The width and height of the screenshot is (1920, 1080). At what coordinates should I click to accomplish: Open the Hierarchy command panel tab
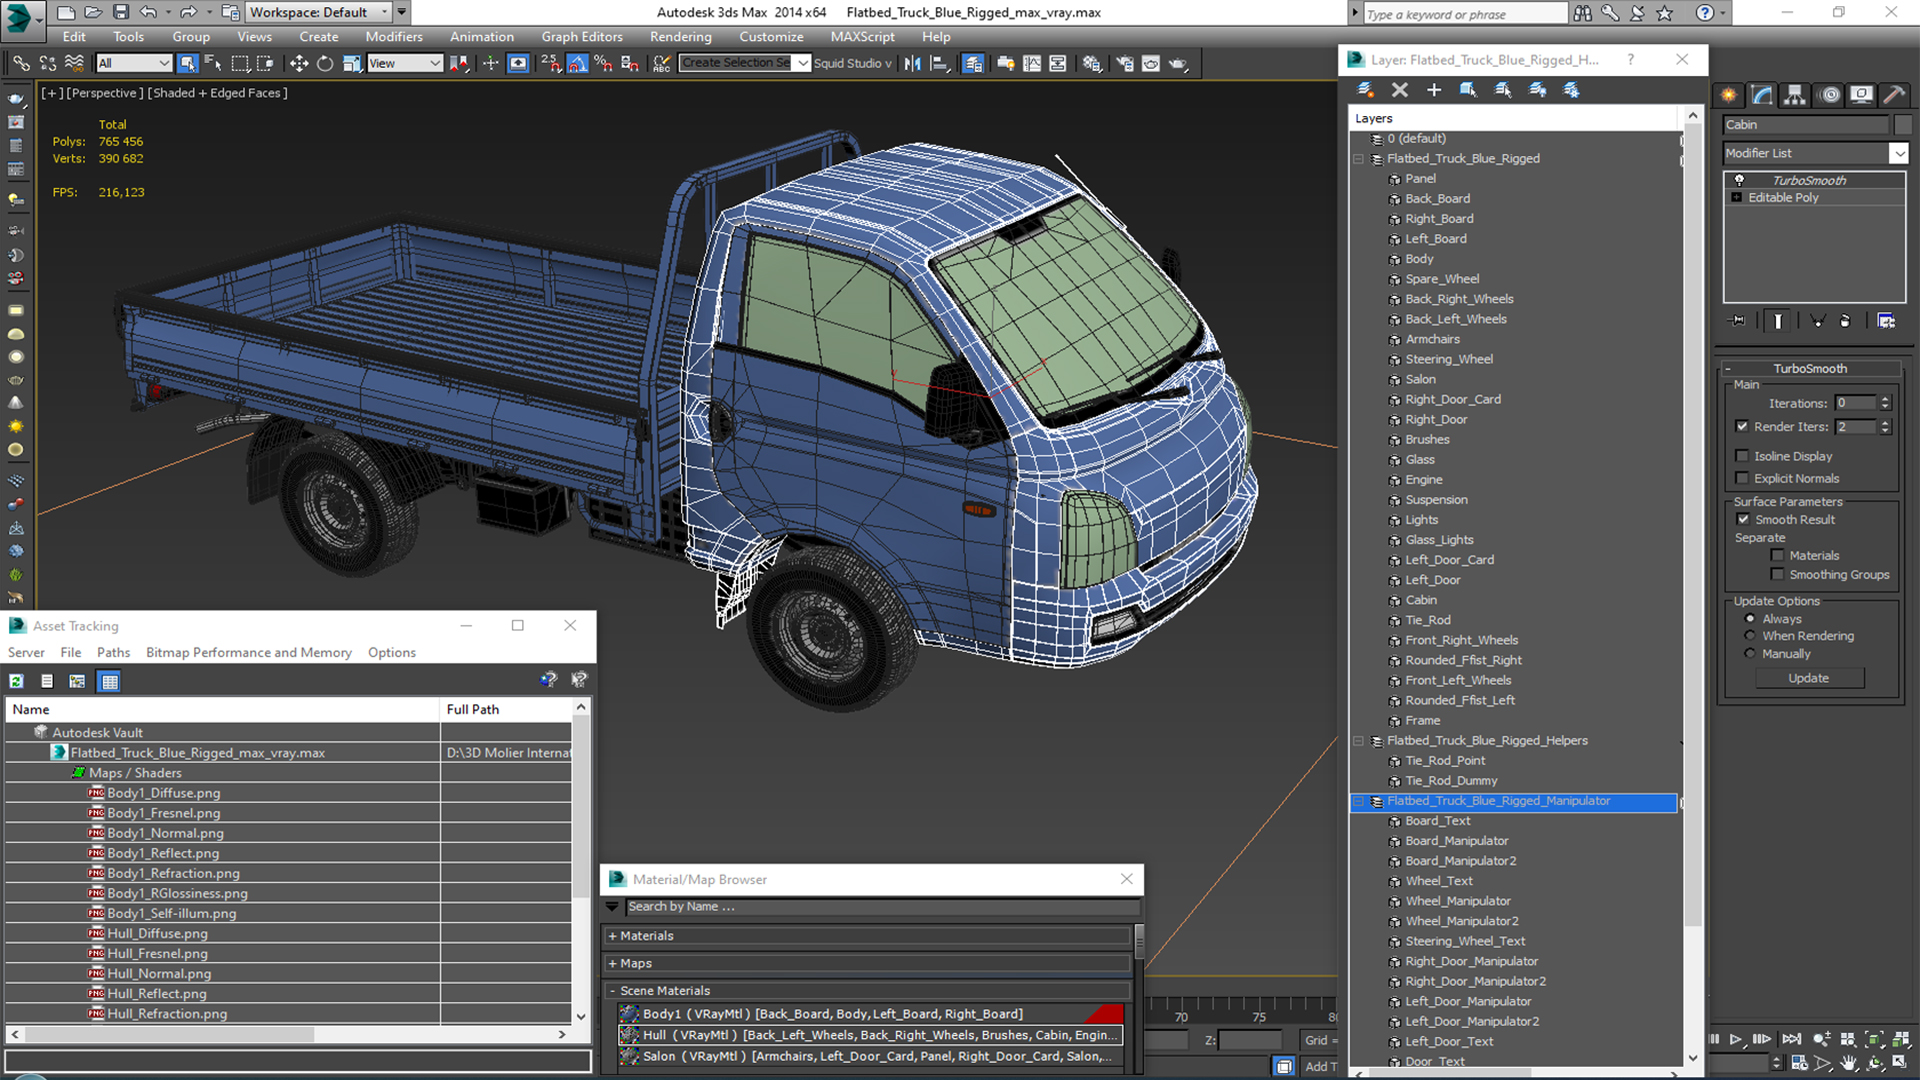click(x=1795, y=95)
